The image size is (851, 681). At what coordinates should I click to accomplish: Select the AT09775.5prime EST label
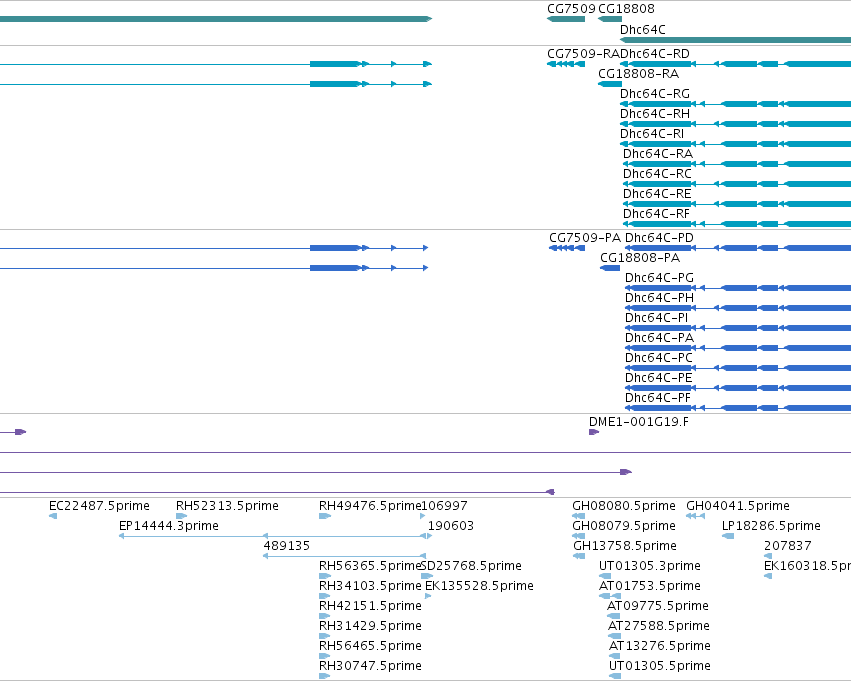[x=658, y=606]
